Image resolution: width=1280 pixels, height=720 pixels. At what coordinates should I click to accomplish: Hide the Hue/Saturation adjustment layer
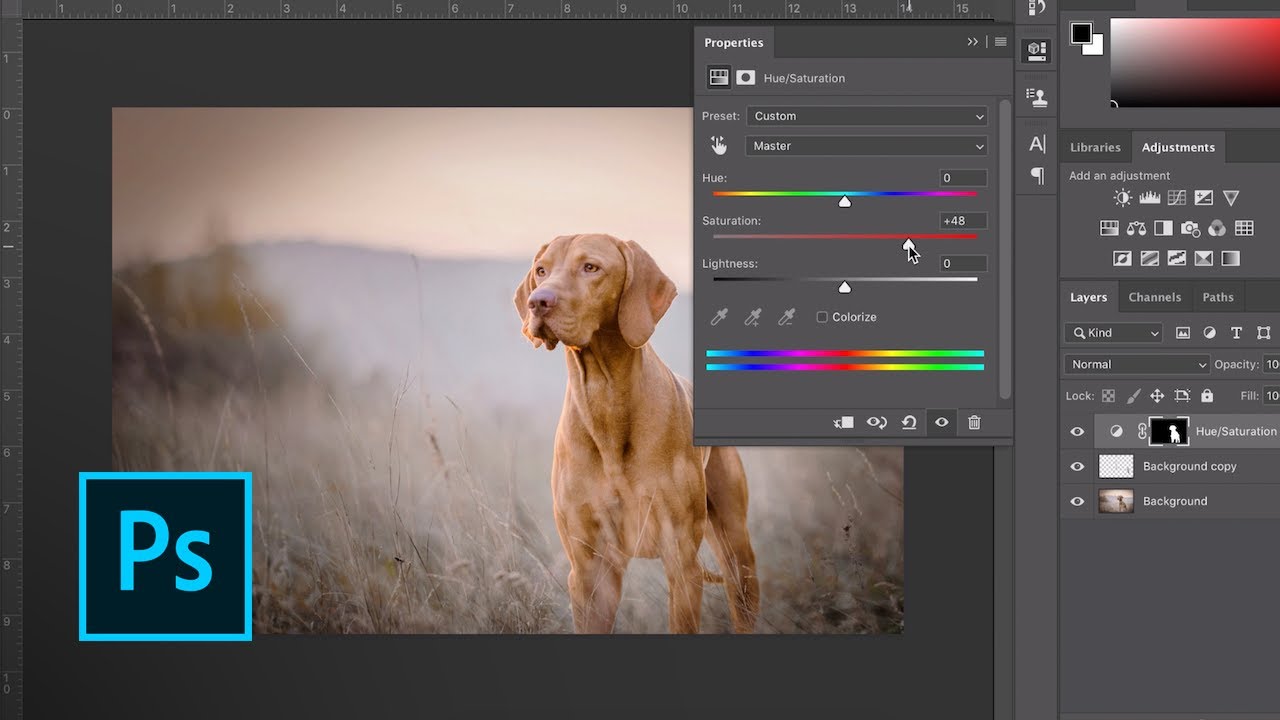1077,432
